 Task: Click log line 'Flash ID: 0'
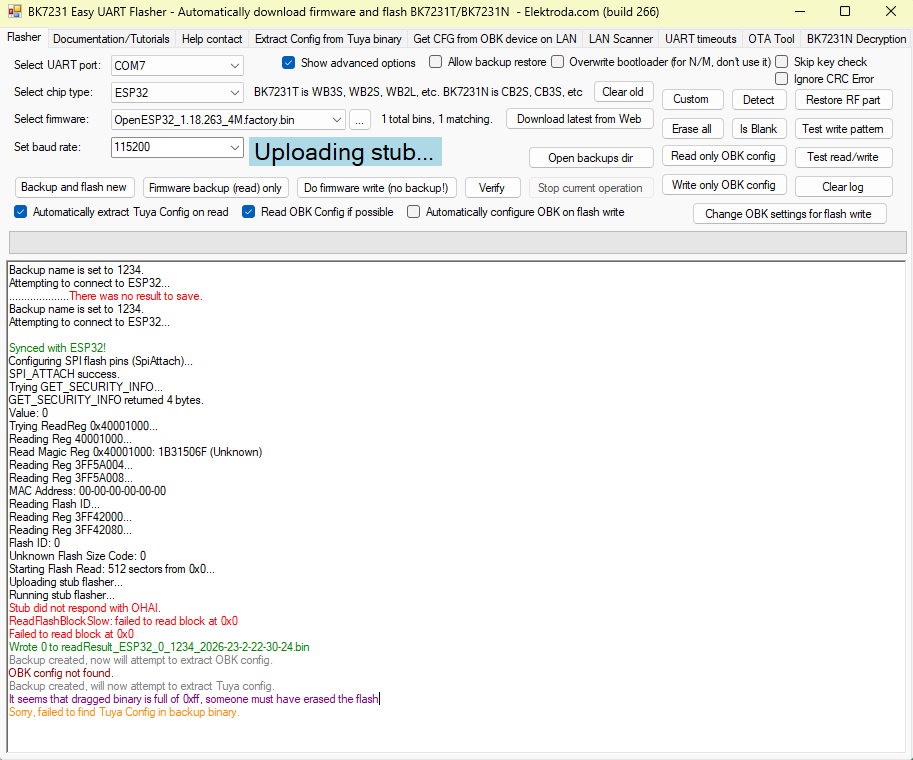coord(34,543)
